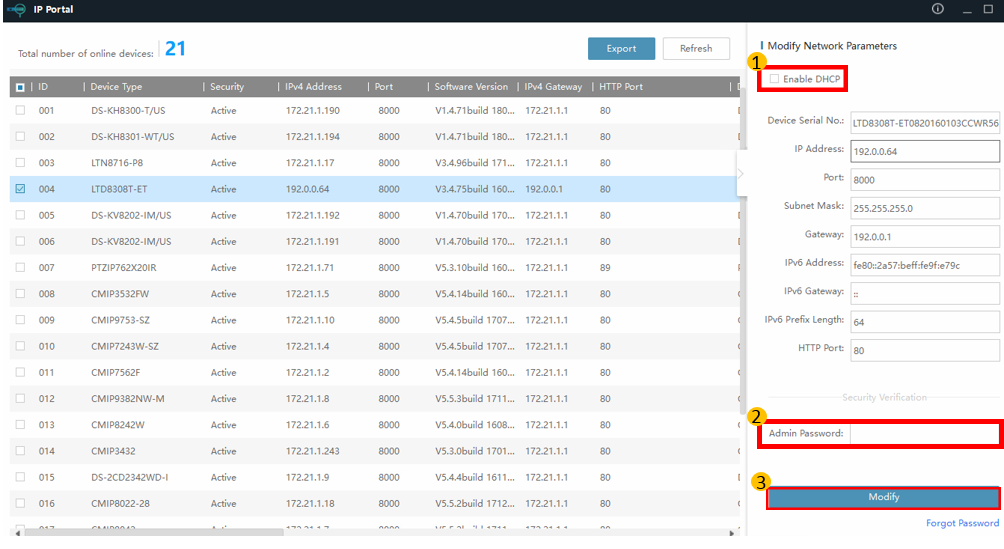Click the IPv6 Gateway input field

click(925, 293)
